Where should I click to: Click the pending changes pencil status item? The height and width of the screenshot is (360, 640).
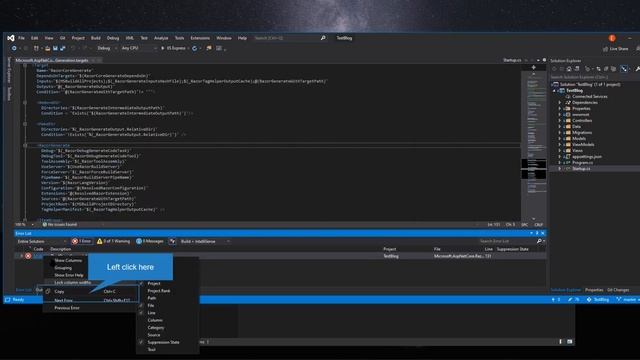coord(573,300)
